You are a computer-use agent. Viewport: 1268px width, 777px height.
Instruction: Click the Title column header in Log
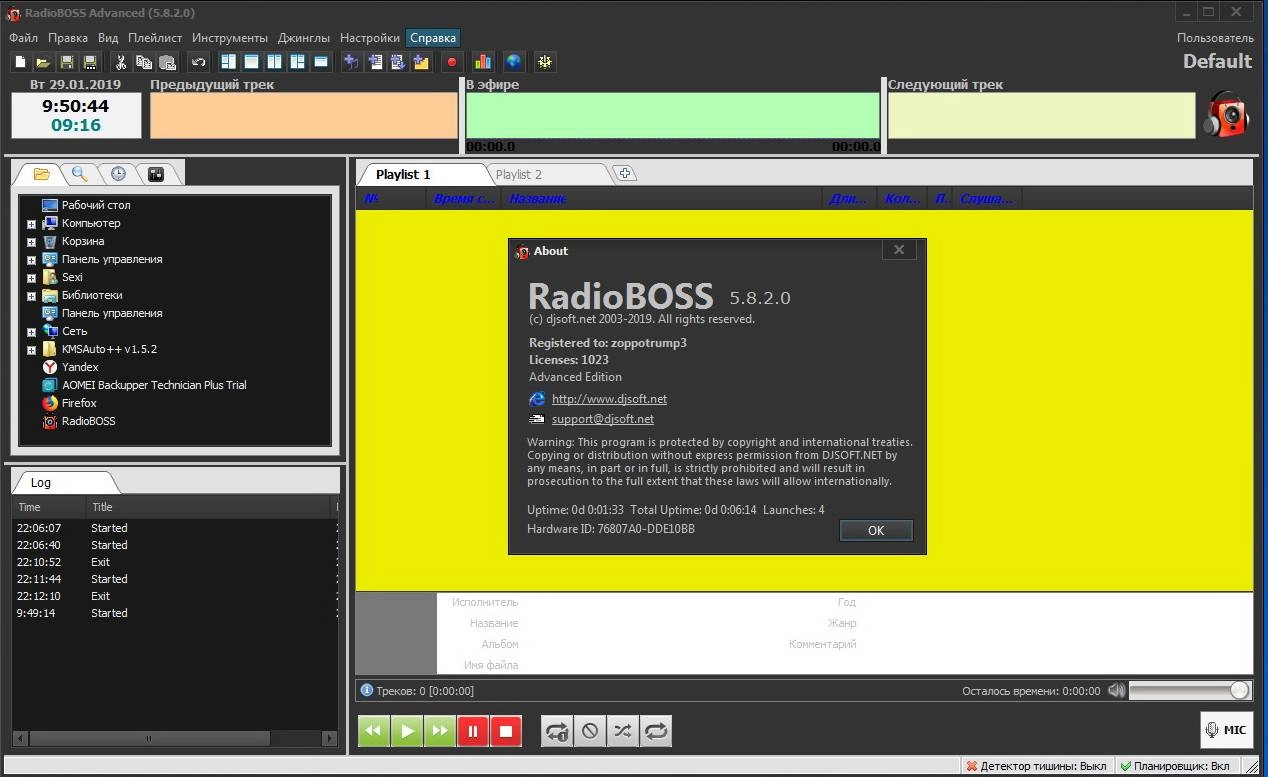point(210,507)
